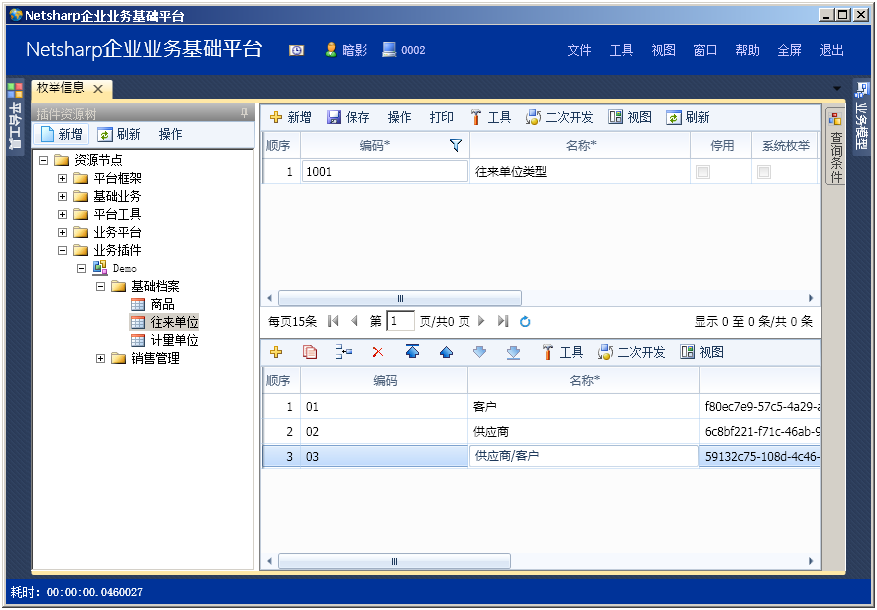Click 工具 hammer in the upper grid toolbar
The width and height of the screenshot is (877, 610).
tap(491, 117)
